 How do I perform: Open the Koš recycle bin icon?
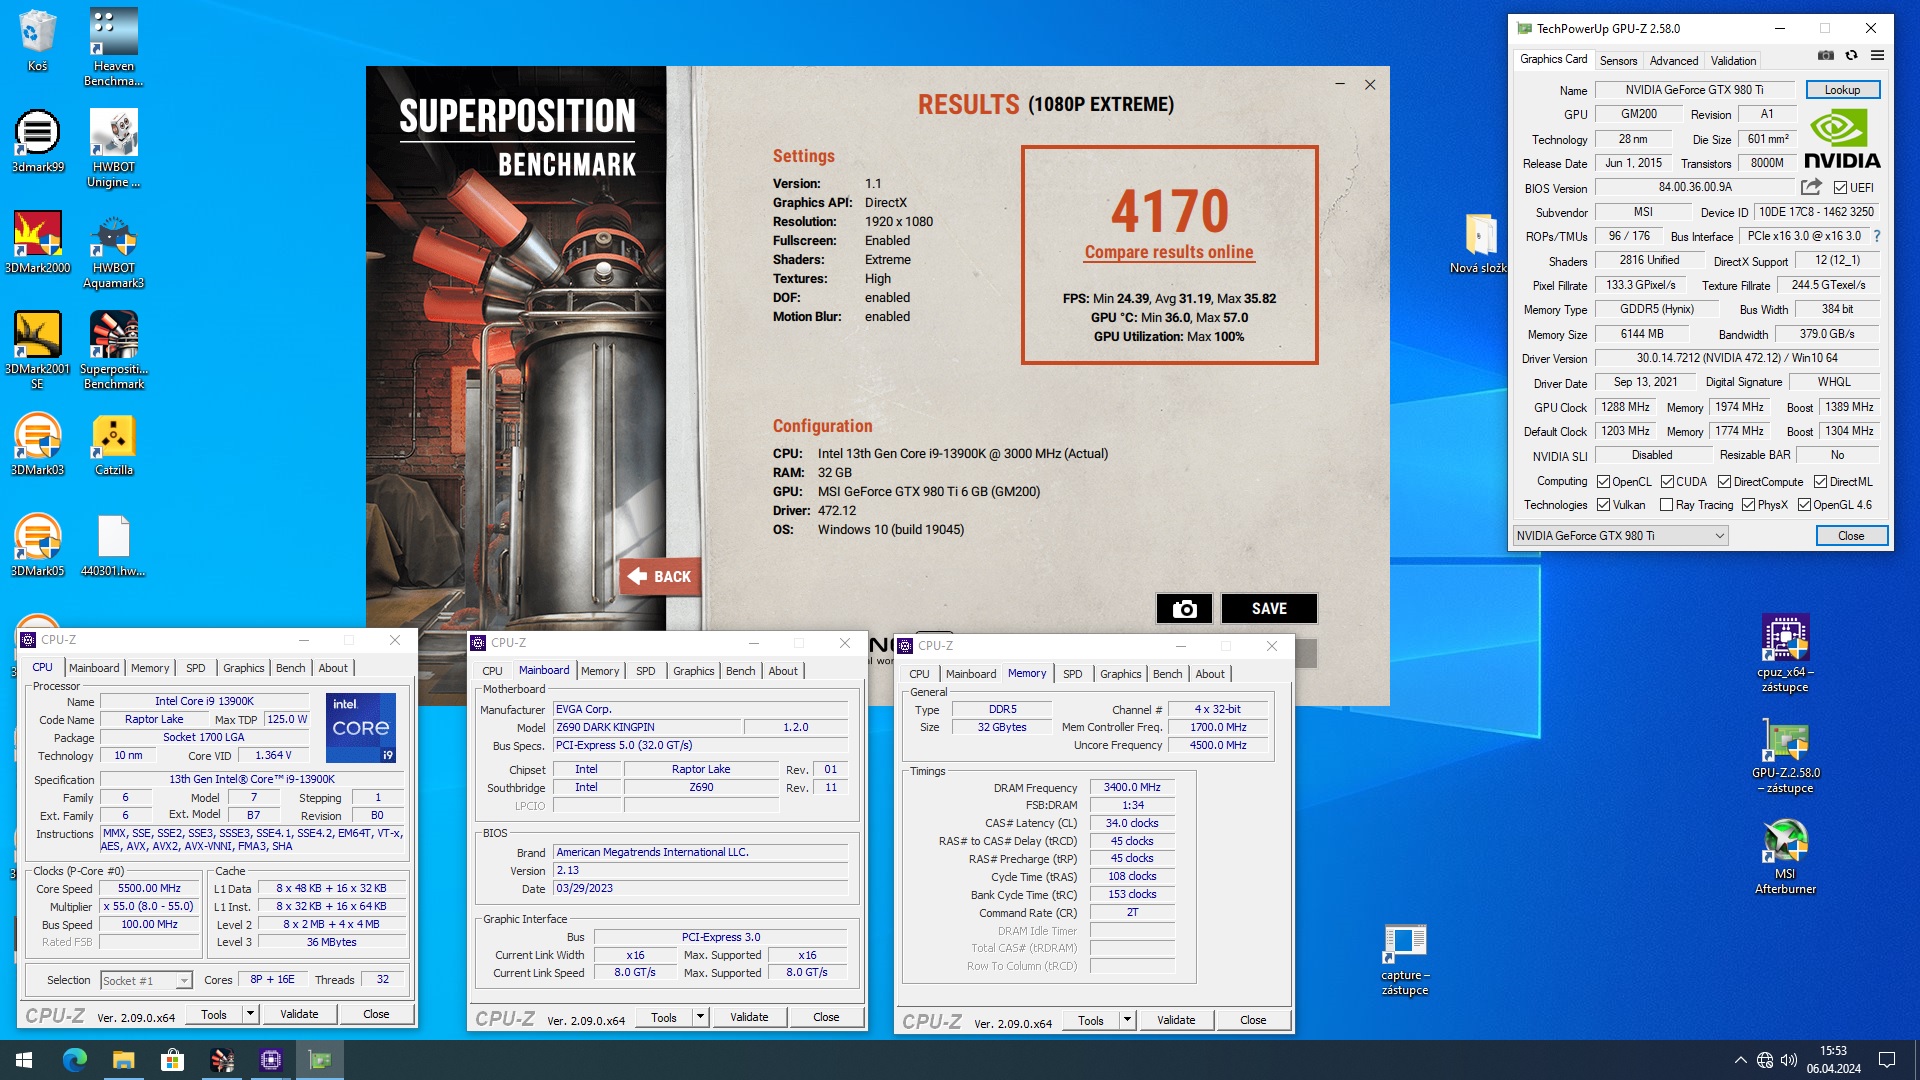pyautogui.click(x=37, y=40)
